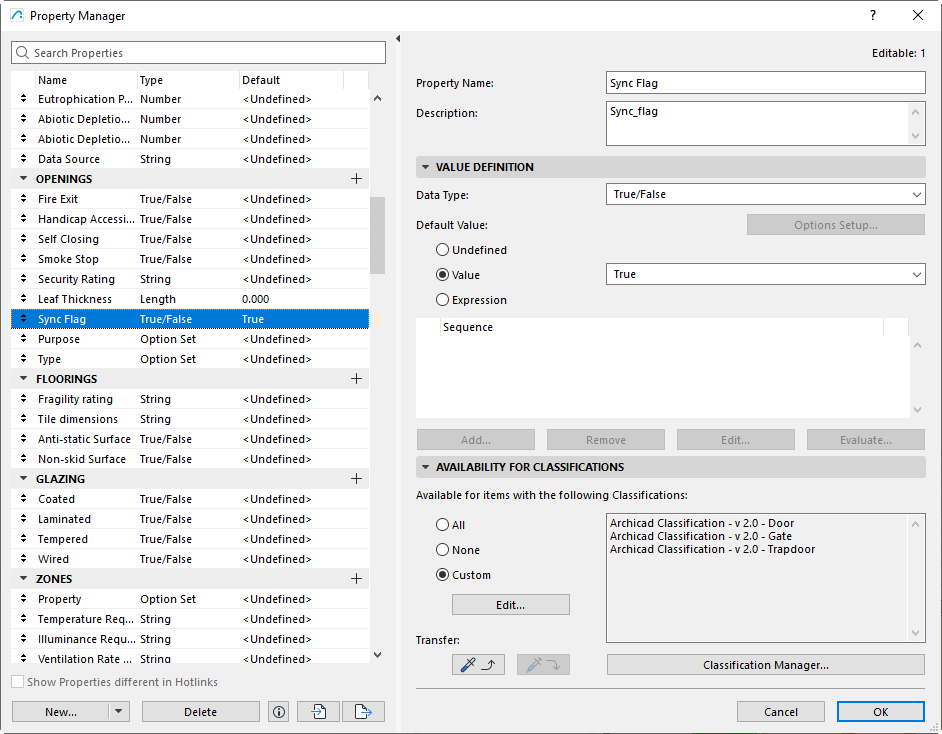Click the search magnifier icon
Screen dimensions: 942x734
tap(22, 53)
